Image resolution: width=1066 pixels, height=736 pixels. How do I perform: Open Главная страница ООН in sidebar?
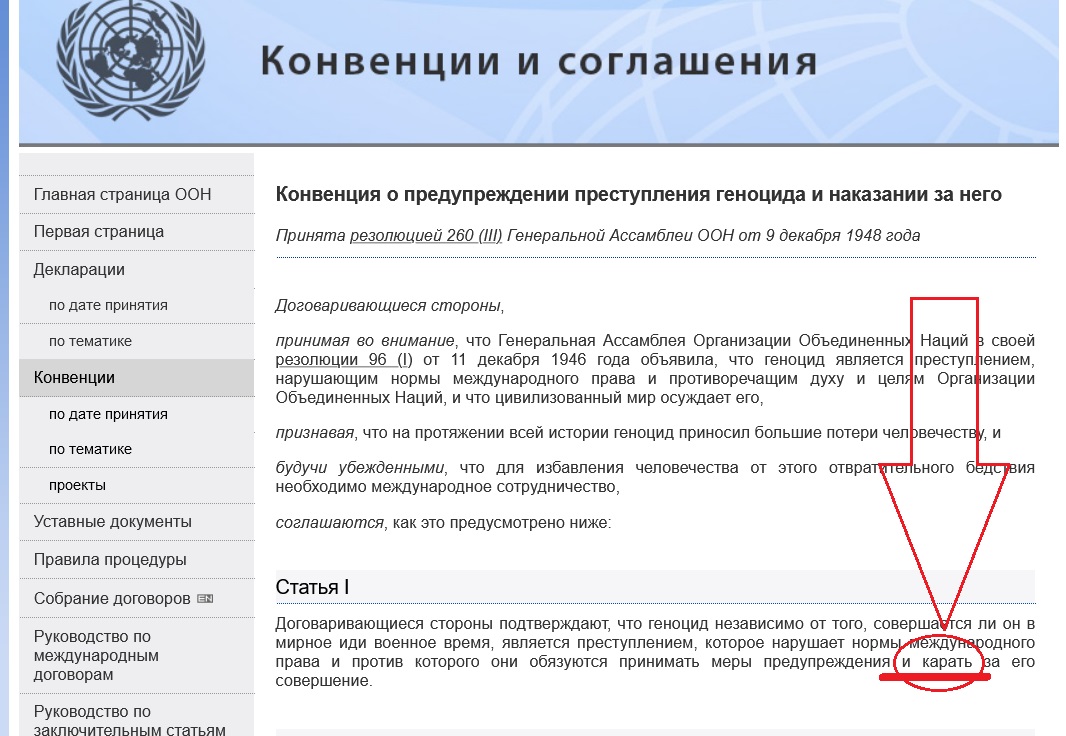pyautogui.click(x=122, y=194)
